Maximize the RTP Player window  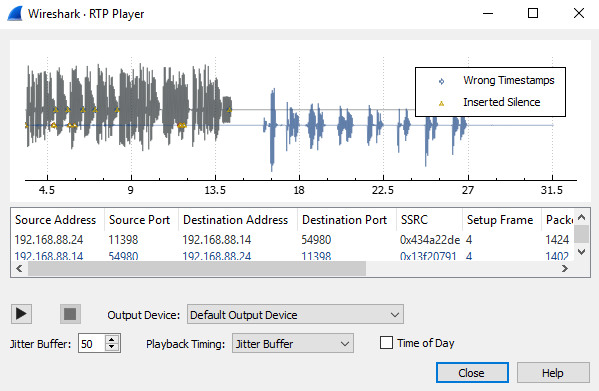[533, 14]
